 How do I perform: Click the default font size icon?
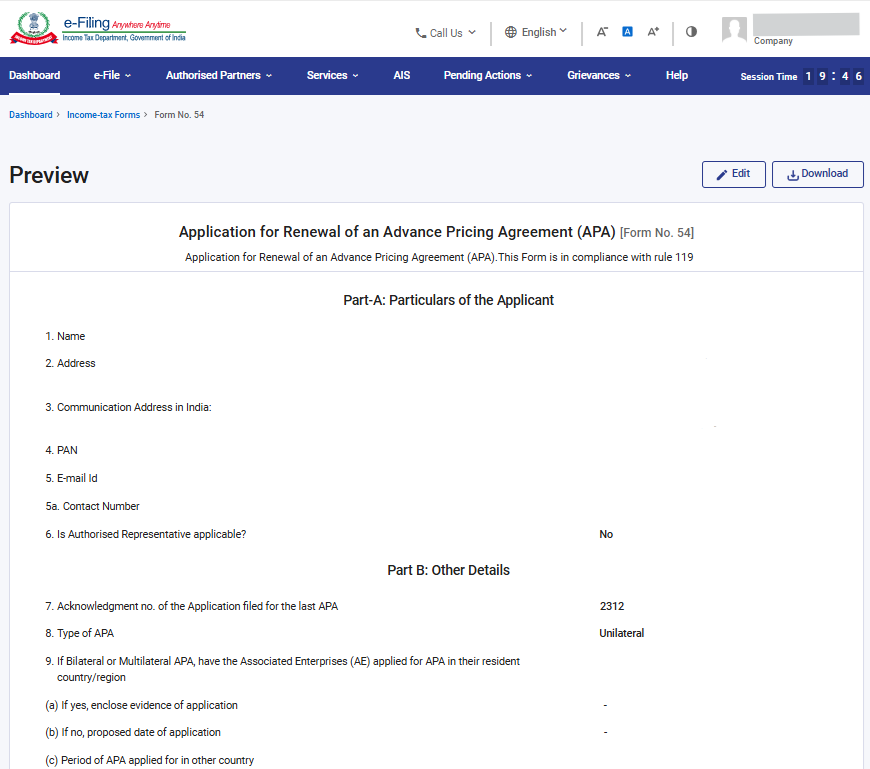pos(627,31)
